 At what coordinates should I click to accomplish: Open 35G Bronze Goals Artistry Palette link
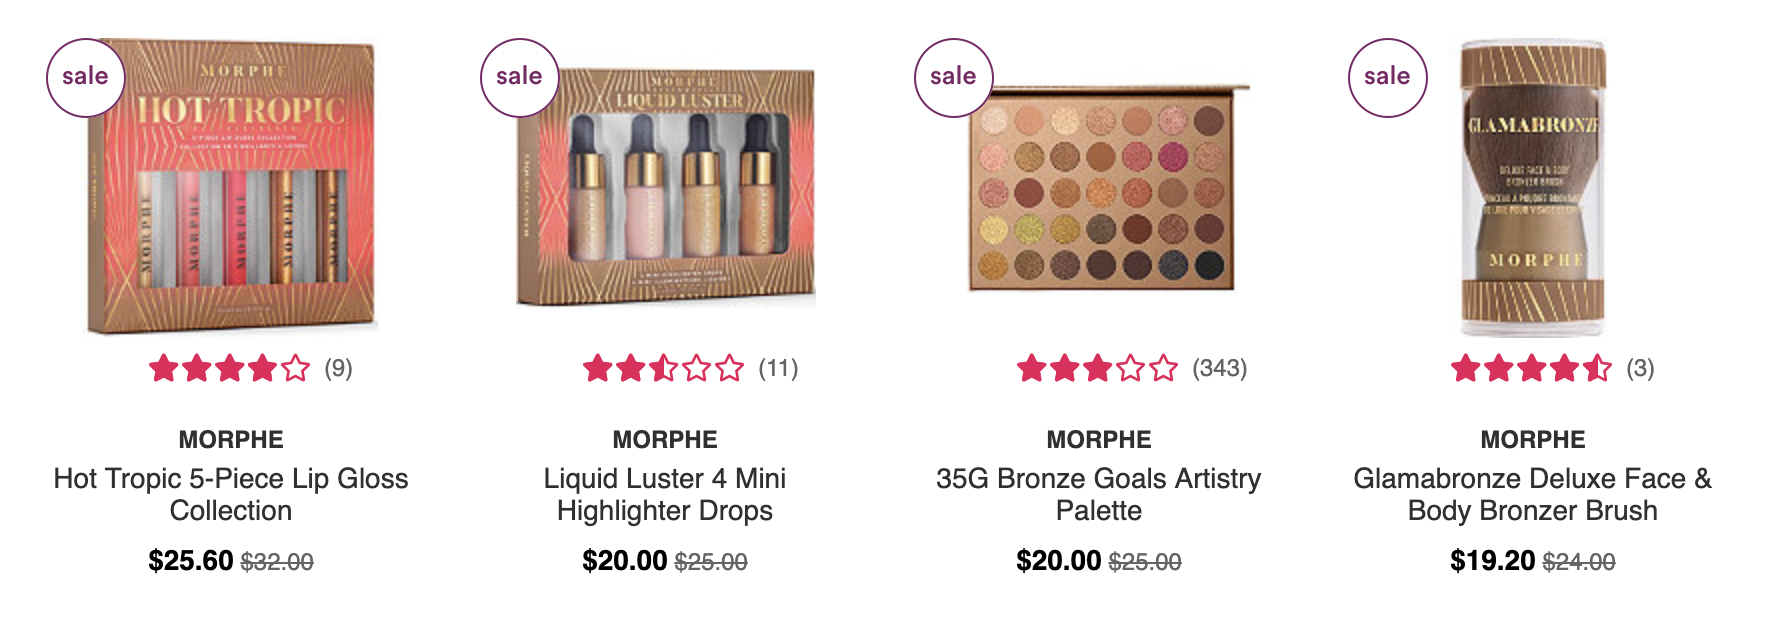(x=1099, y=494)
